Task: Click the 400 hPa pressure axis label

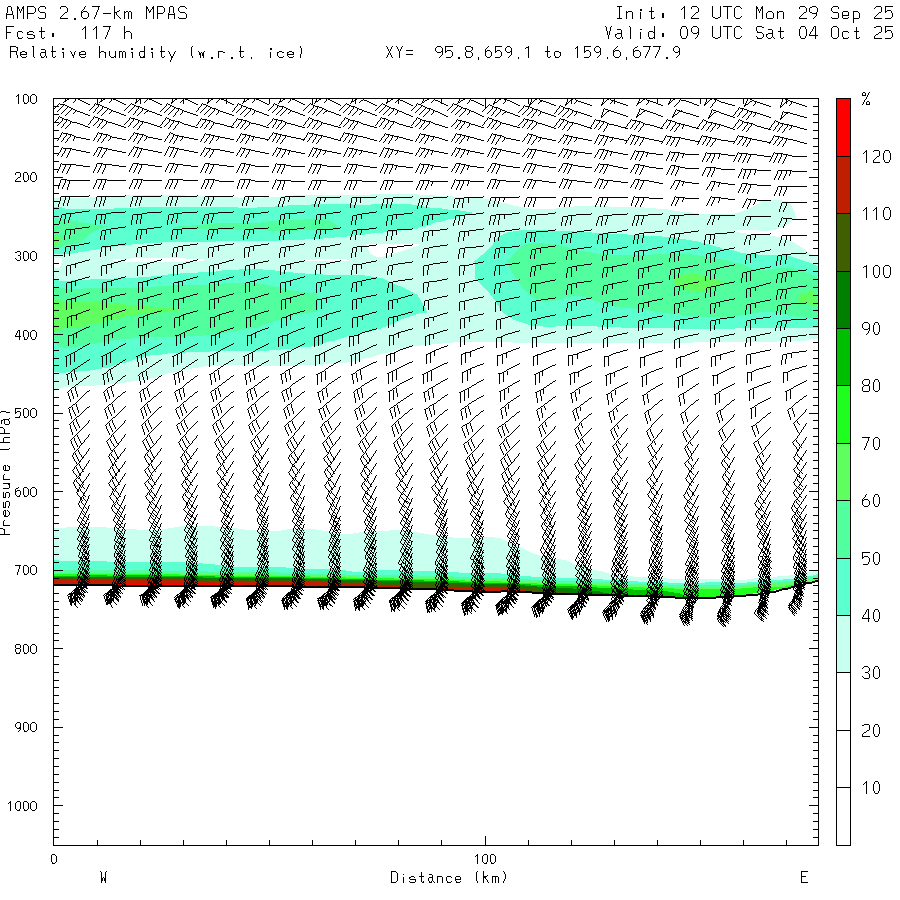Action: point(26,335)
